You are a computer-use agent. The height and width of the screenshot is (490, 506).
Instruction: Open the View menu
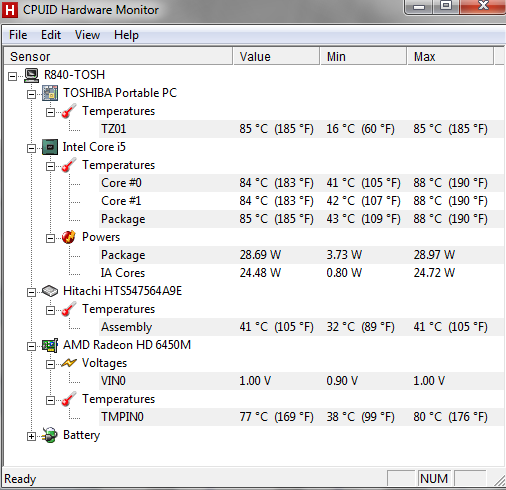87,35
